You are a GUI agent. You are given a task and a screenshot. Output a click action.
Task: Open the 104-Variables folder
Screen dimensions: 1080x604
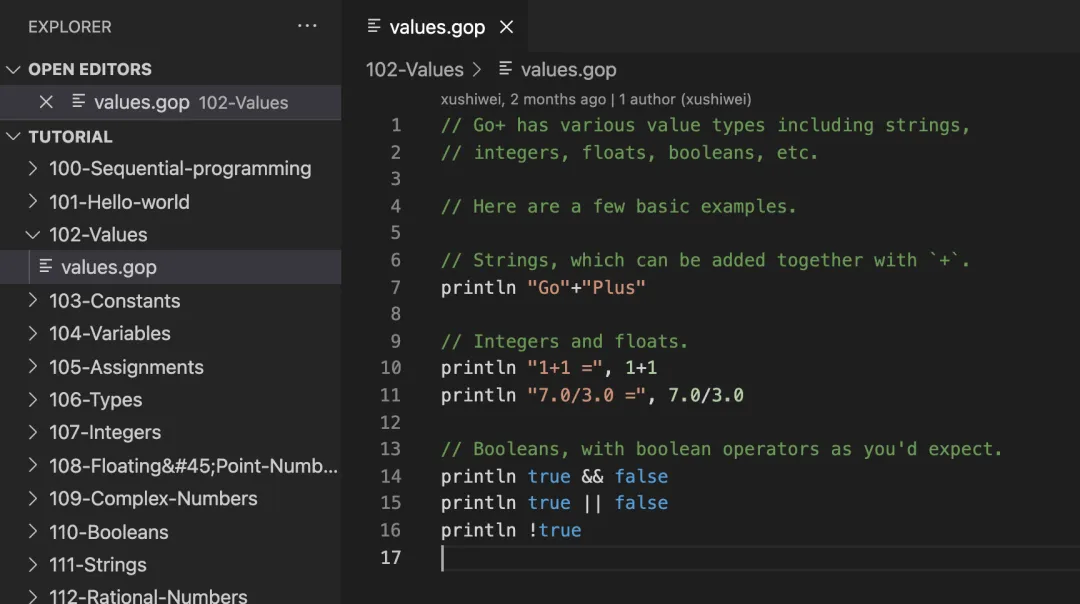point(110,334)
